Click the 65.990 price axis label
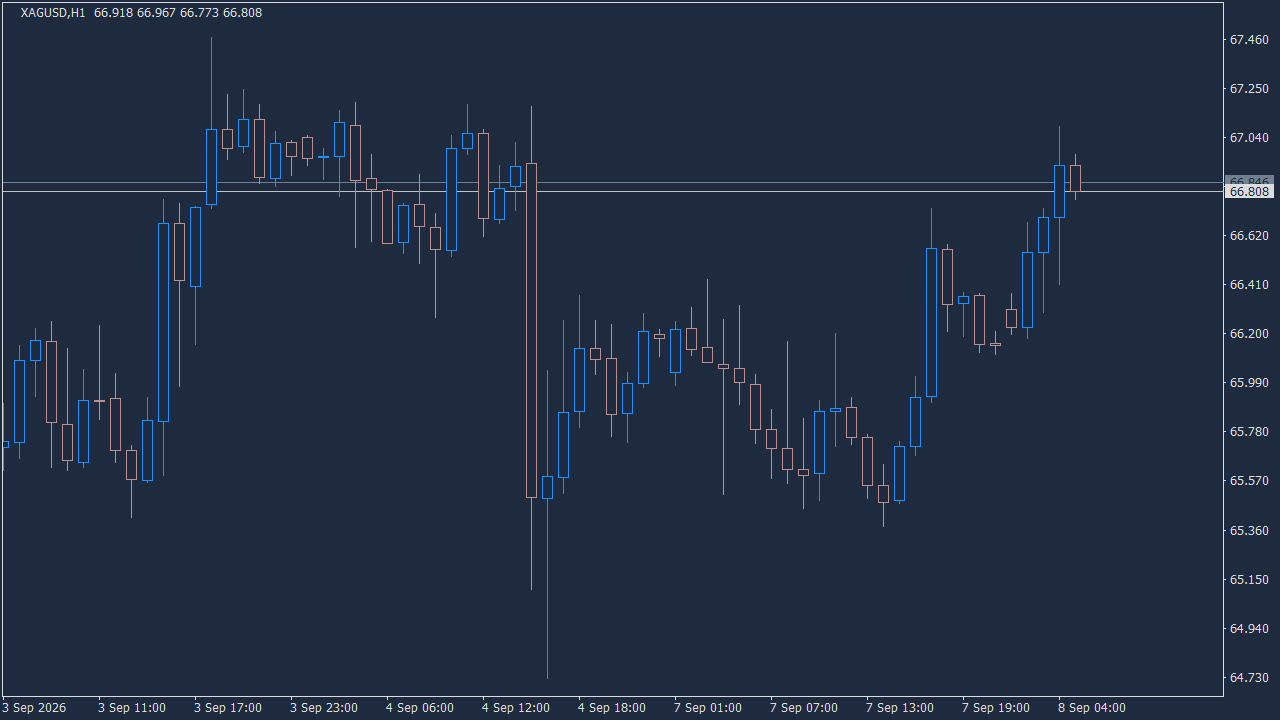 [x=1249, y=383]
